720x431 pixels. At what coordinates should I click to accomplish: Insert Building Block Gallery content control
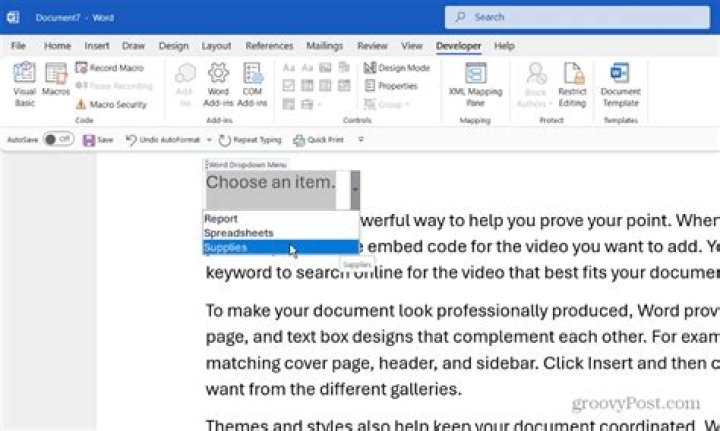344,68
